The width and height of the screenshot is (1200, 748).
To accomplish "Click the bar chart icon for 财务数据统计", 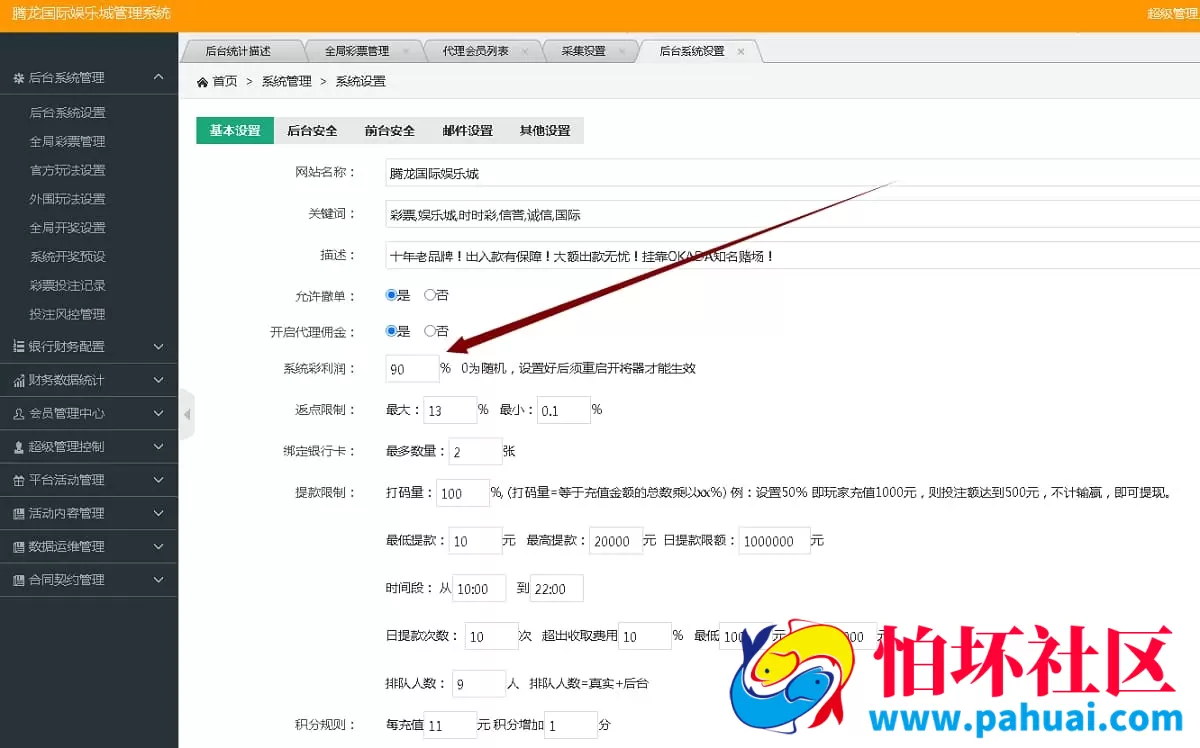I will coord(18,380).
